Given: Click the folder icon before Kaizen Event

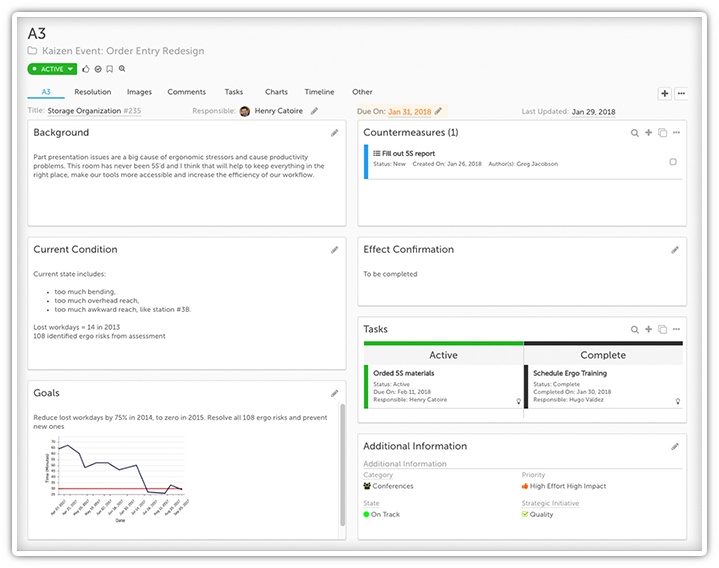Looking at the screenshot, I should tap(32, 50).
